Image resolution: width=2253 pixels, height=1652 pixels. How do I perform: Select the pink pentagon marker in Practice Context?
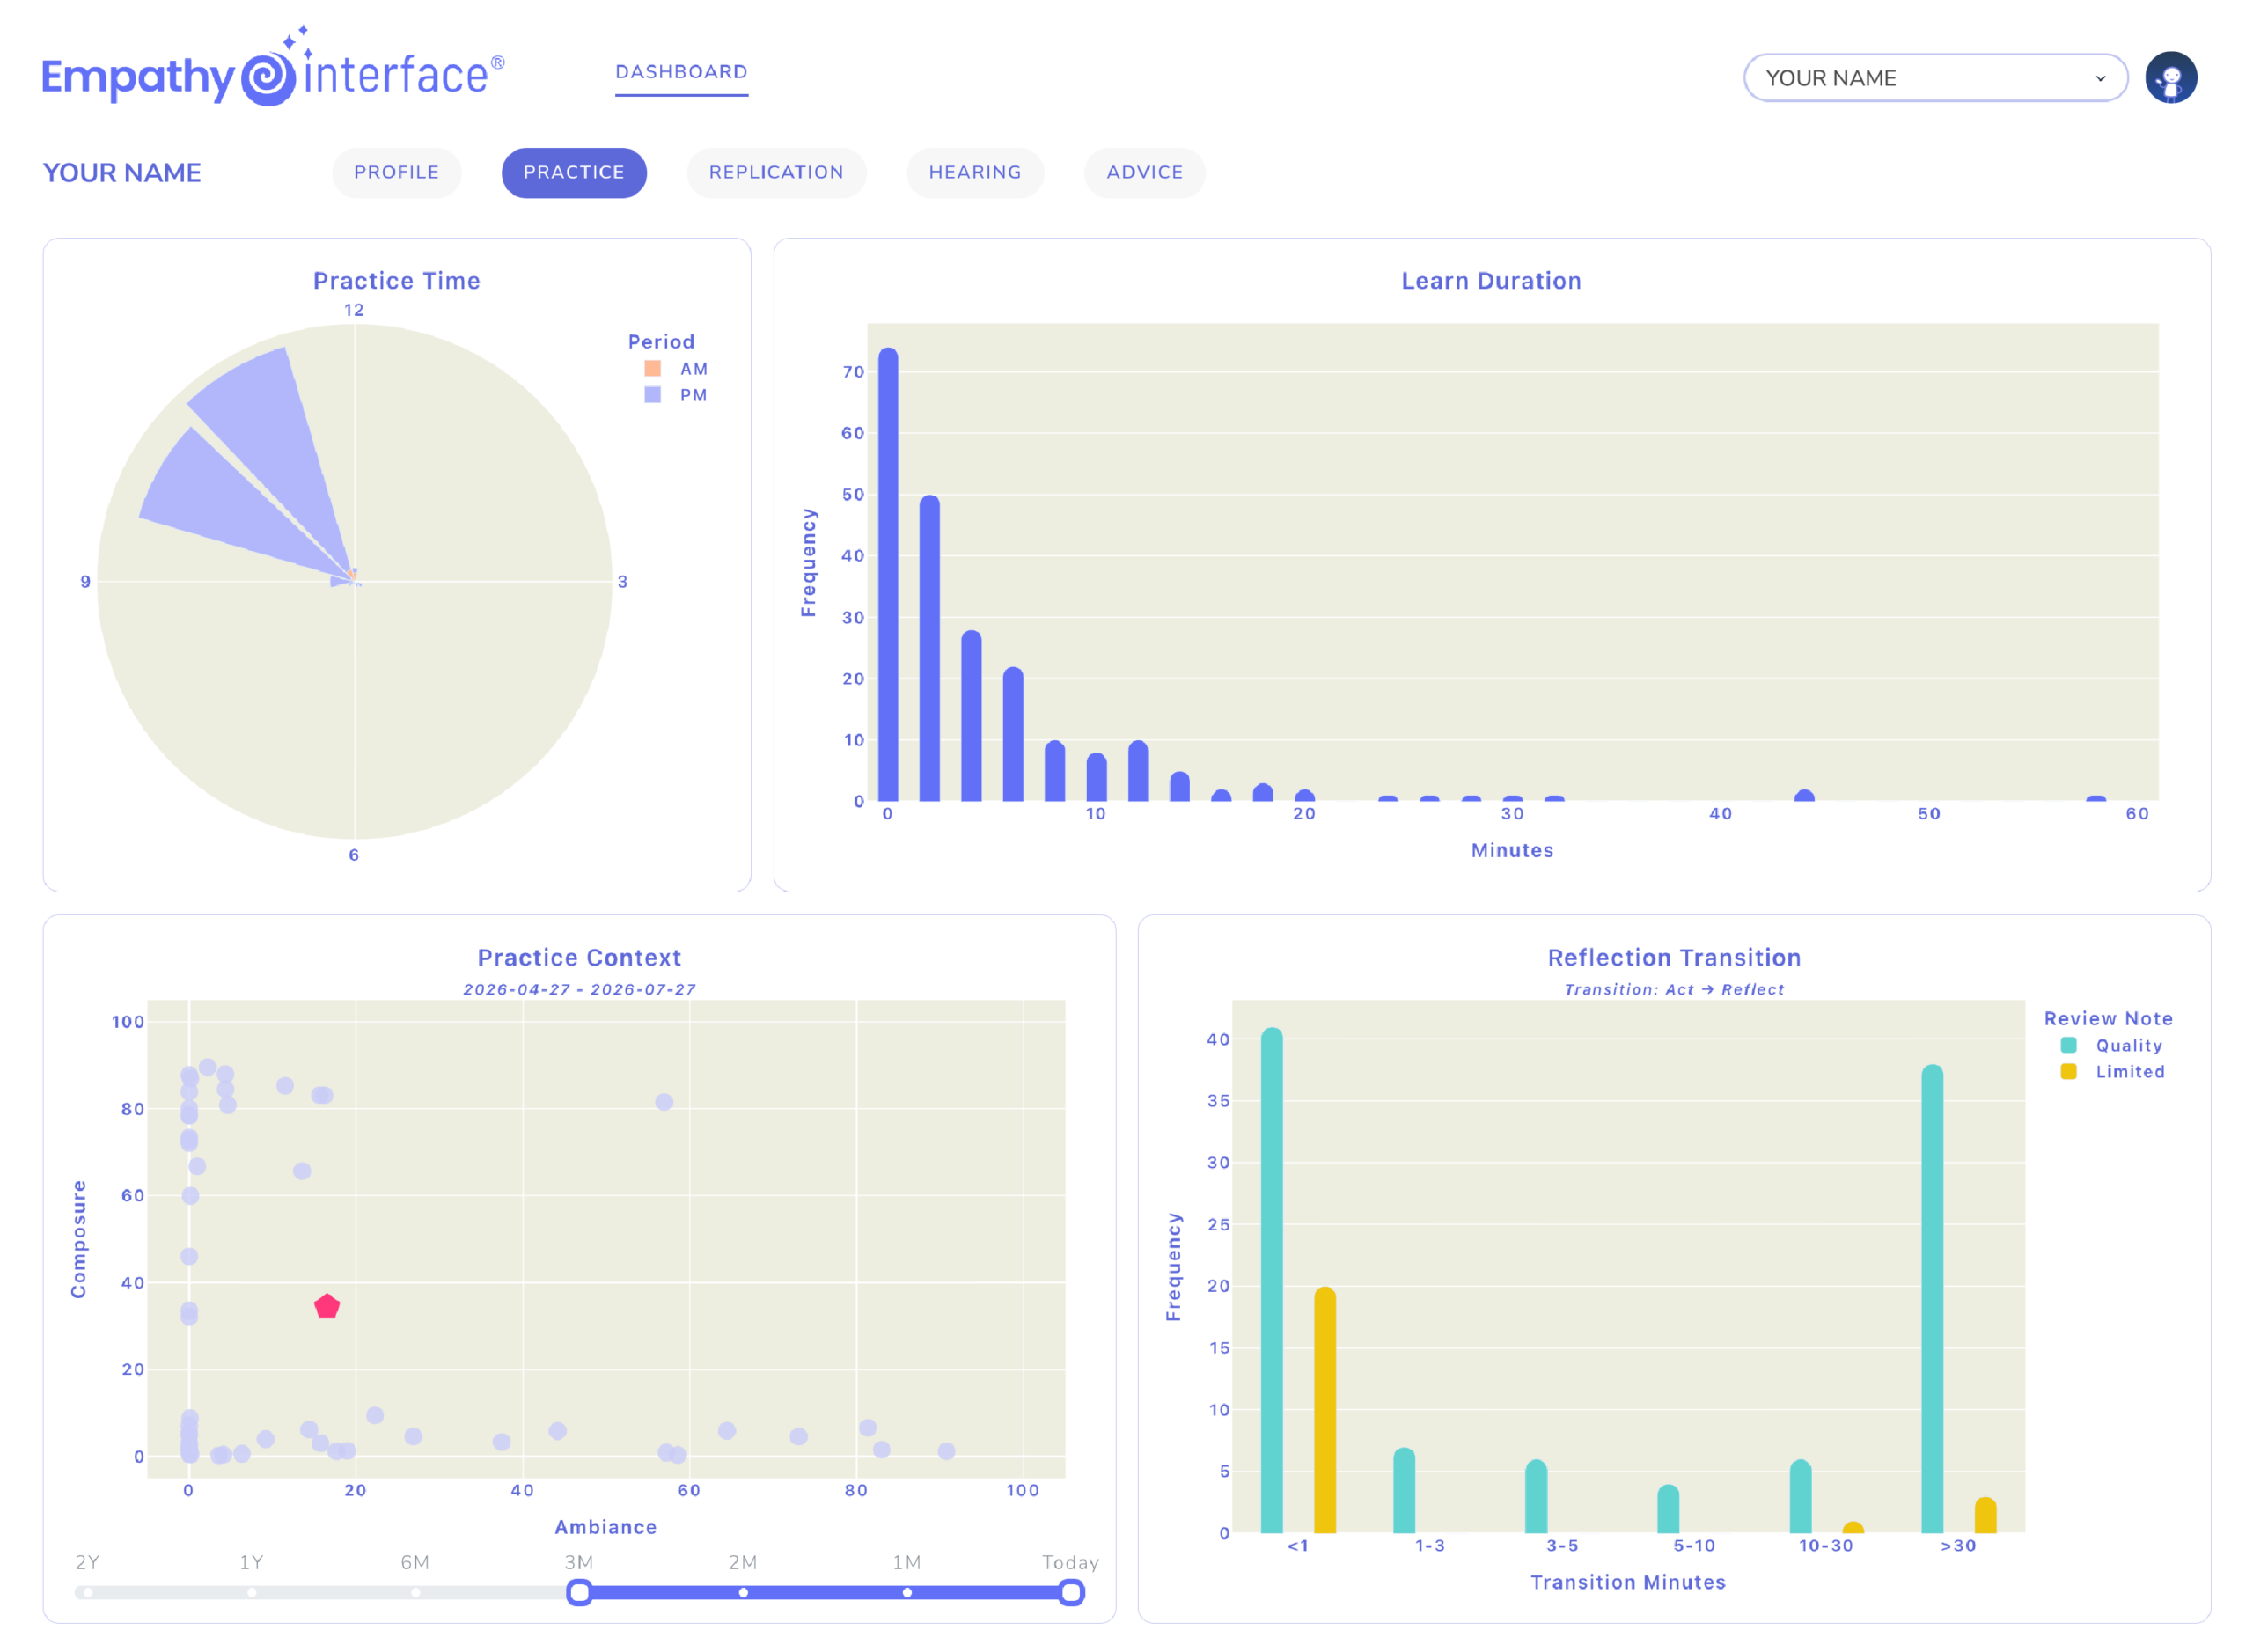click(x=327, y=1306)
